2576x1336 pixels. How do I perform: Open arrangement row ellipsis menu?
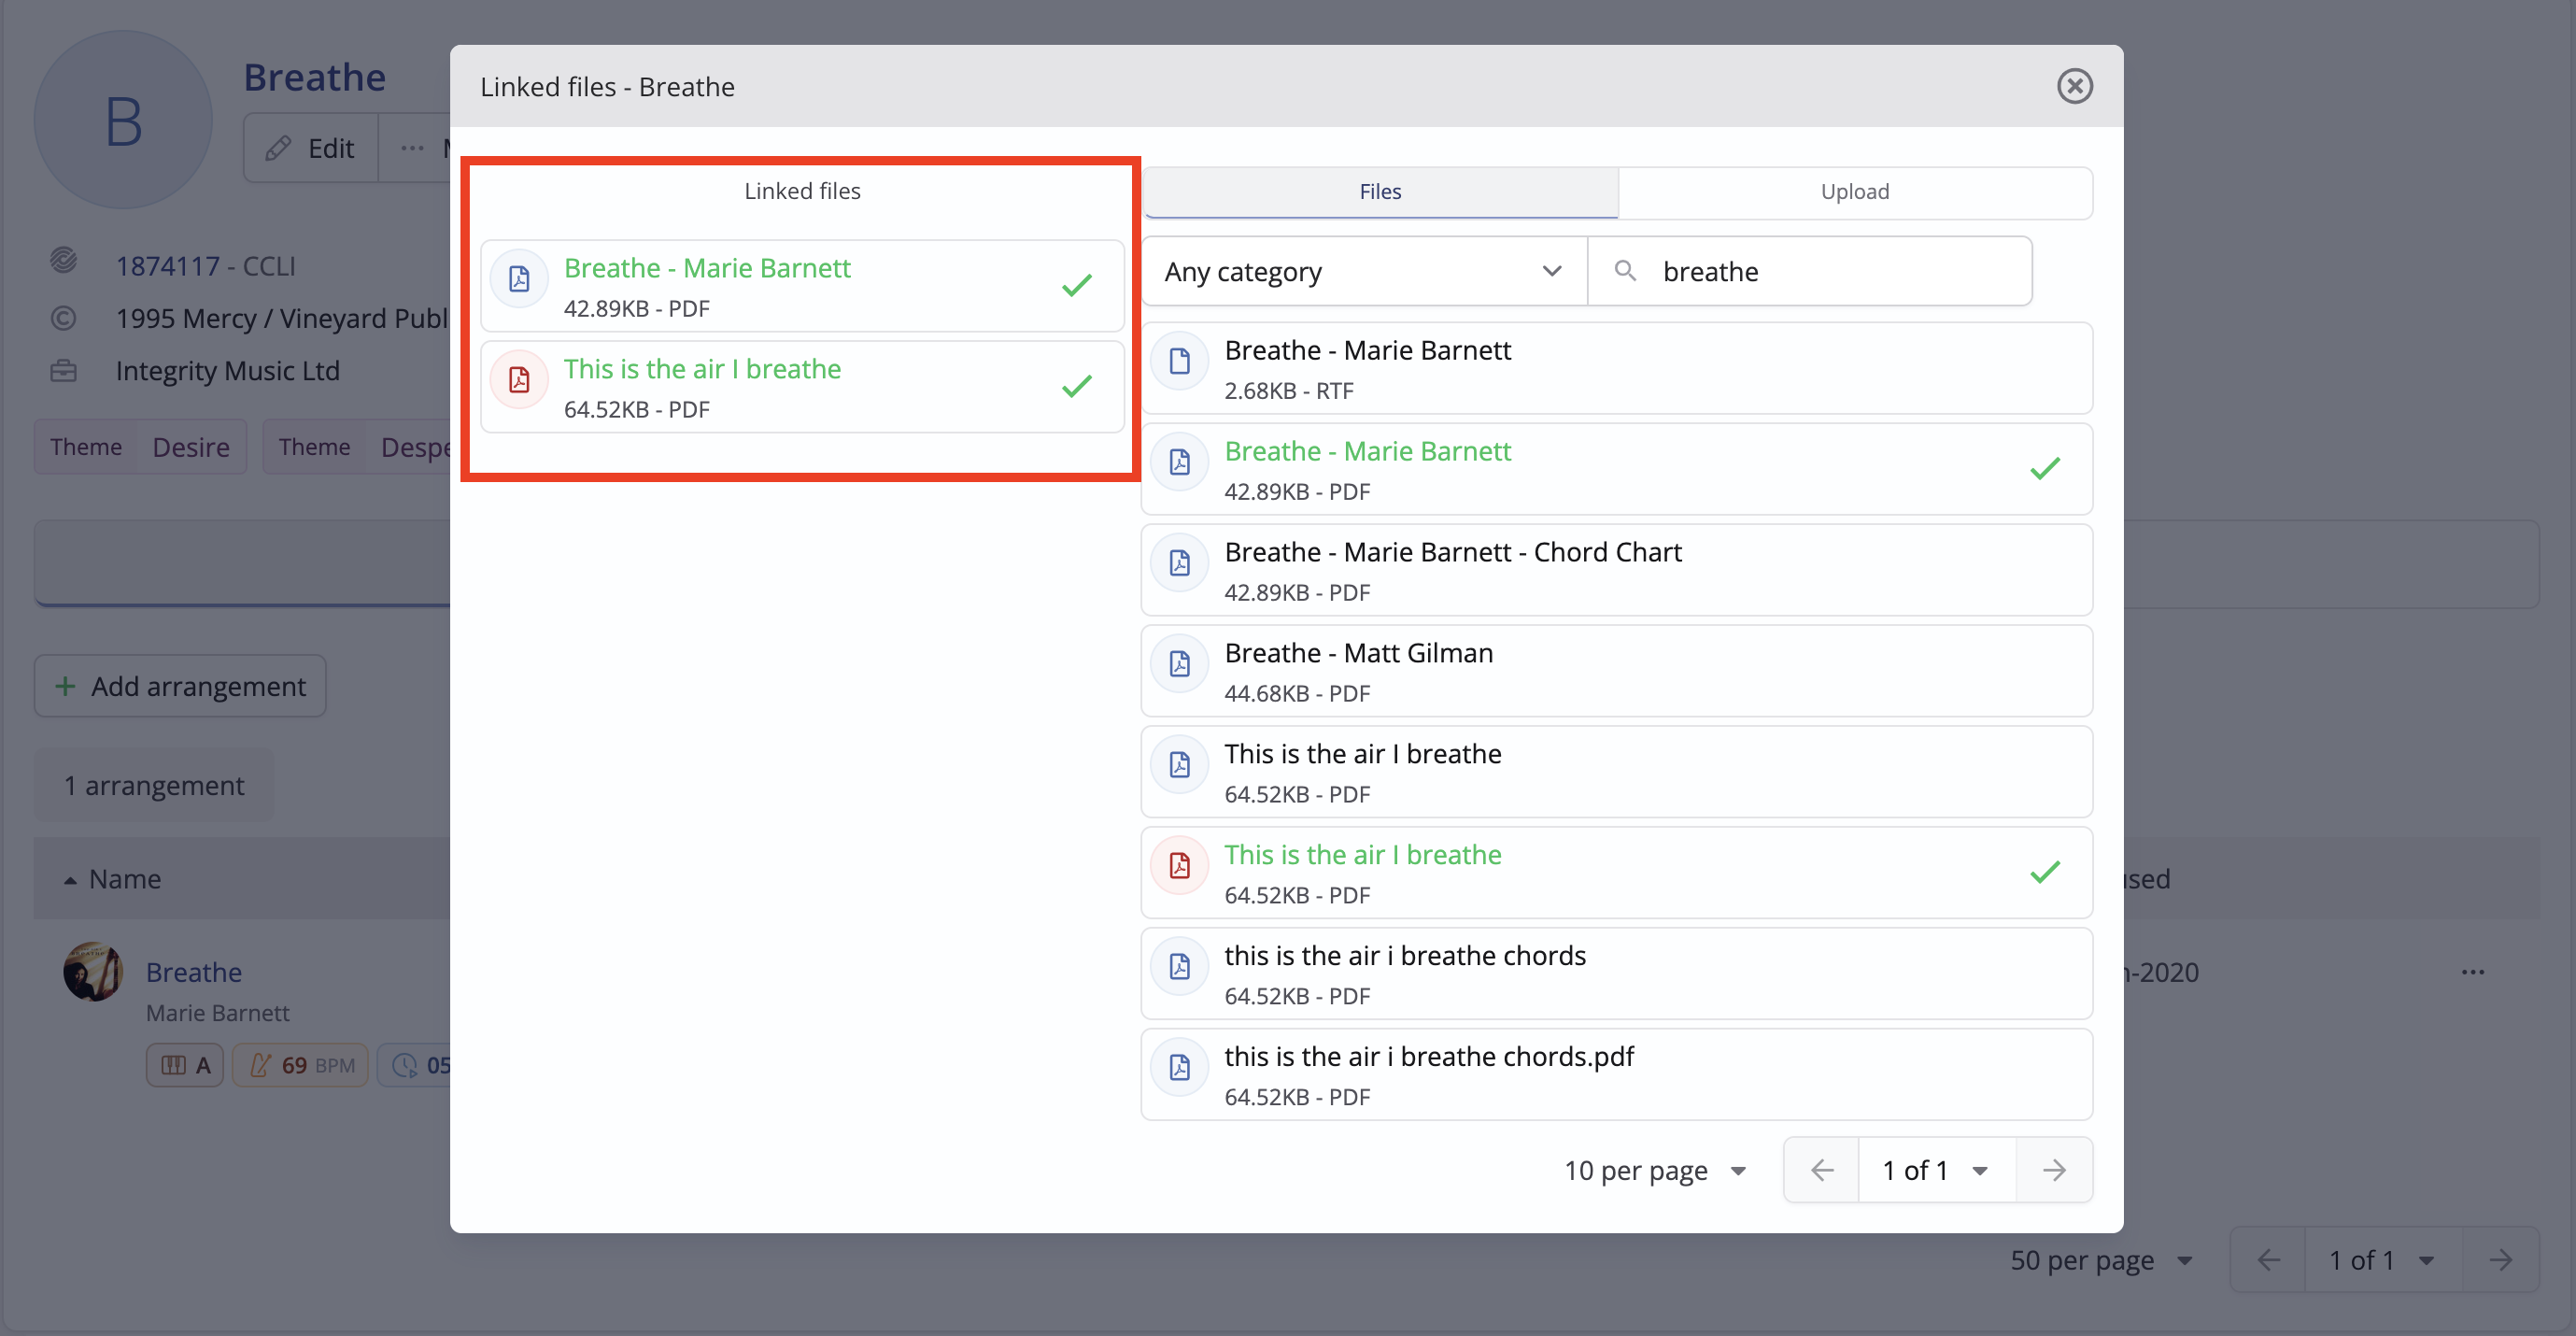click(2472, 972)
